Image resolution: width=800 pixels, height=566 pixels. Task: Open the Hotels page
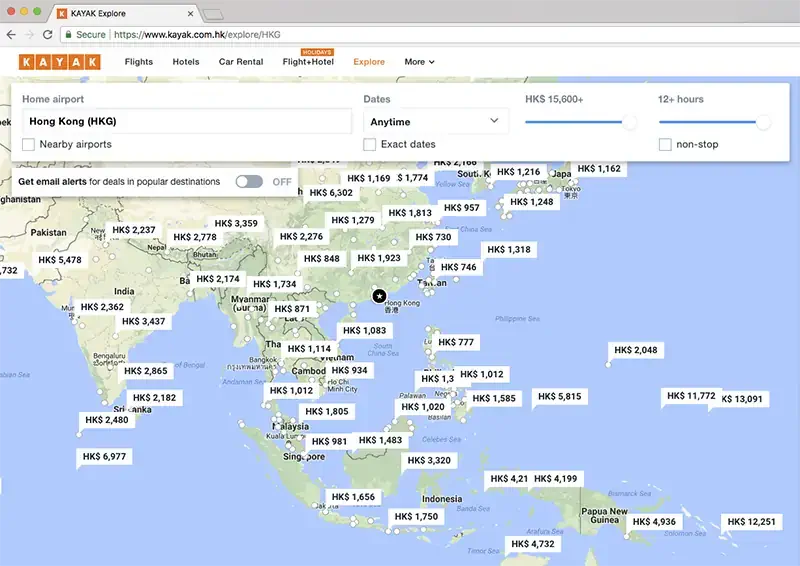tap(186, 62)
